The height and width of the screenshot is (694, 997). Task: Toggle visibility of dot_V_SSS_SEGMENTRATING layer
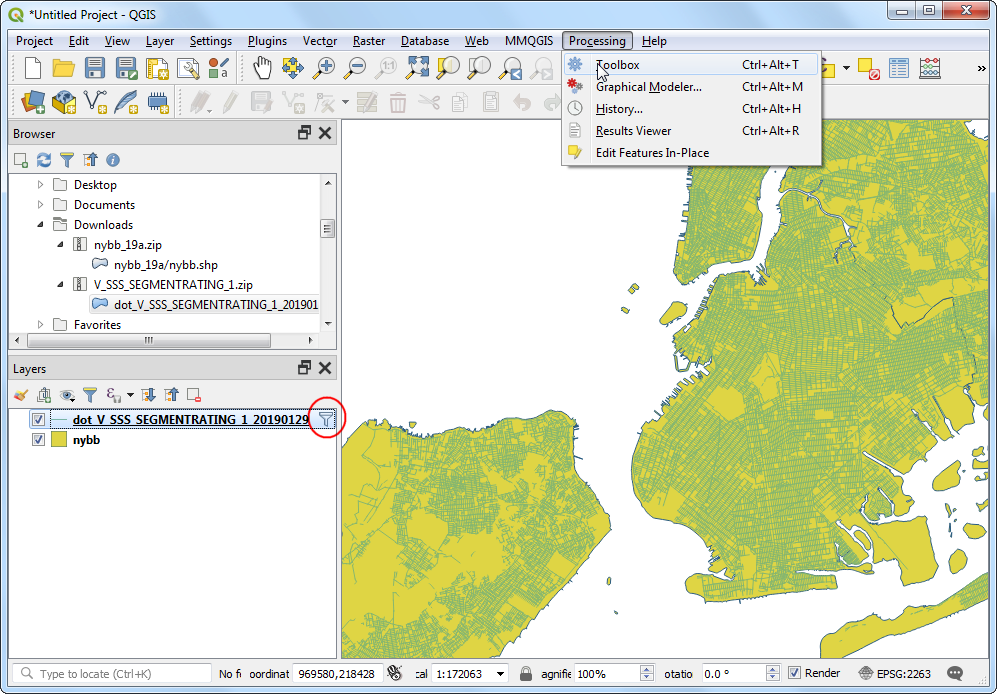pyautogui.click(x=38, y=420)
